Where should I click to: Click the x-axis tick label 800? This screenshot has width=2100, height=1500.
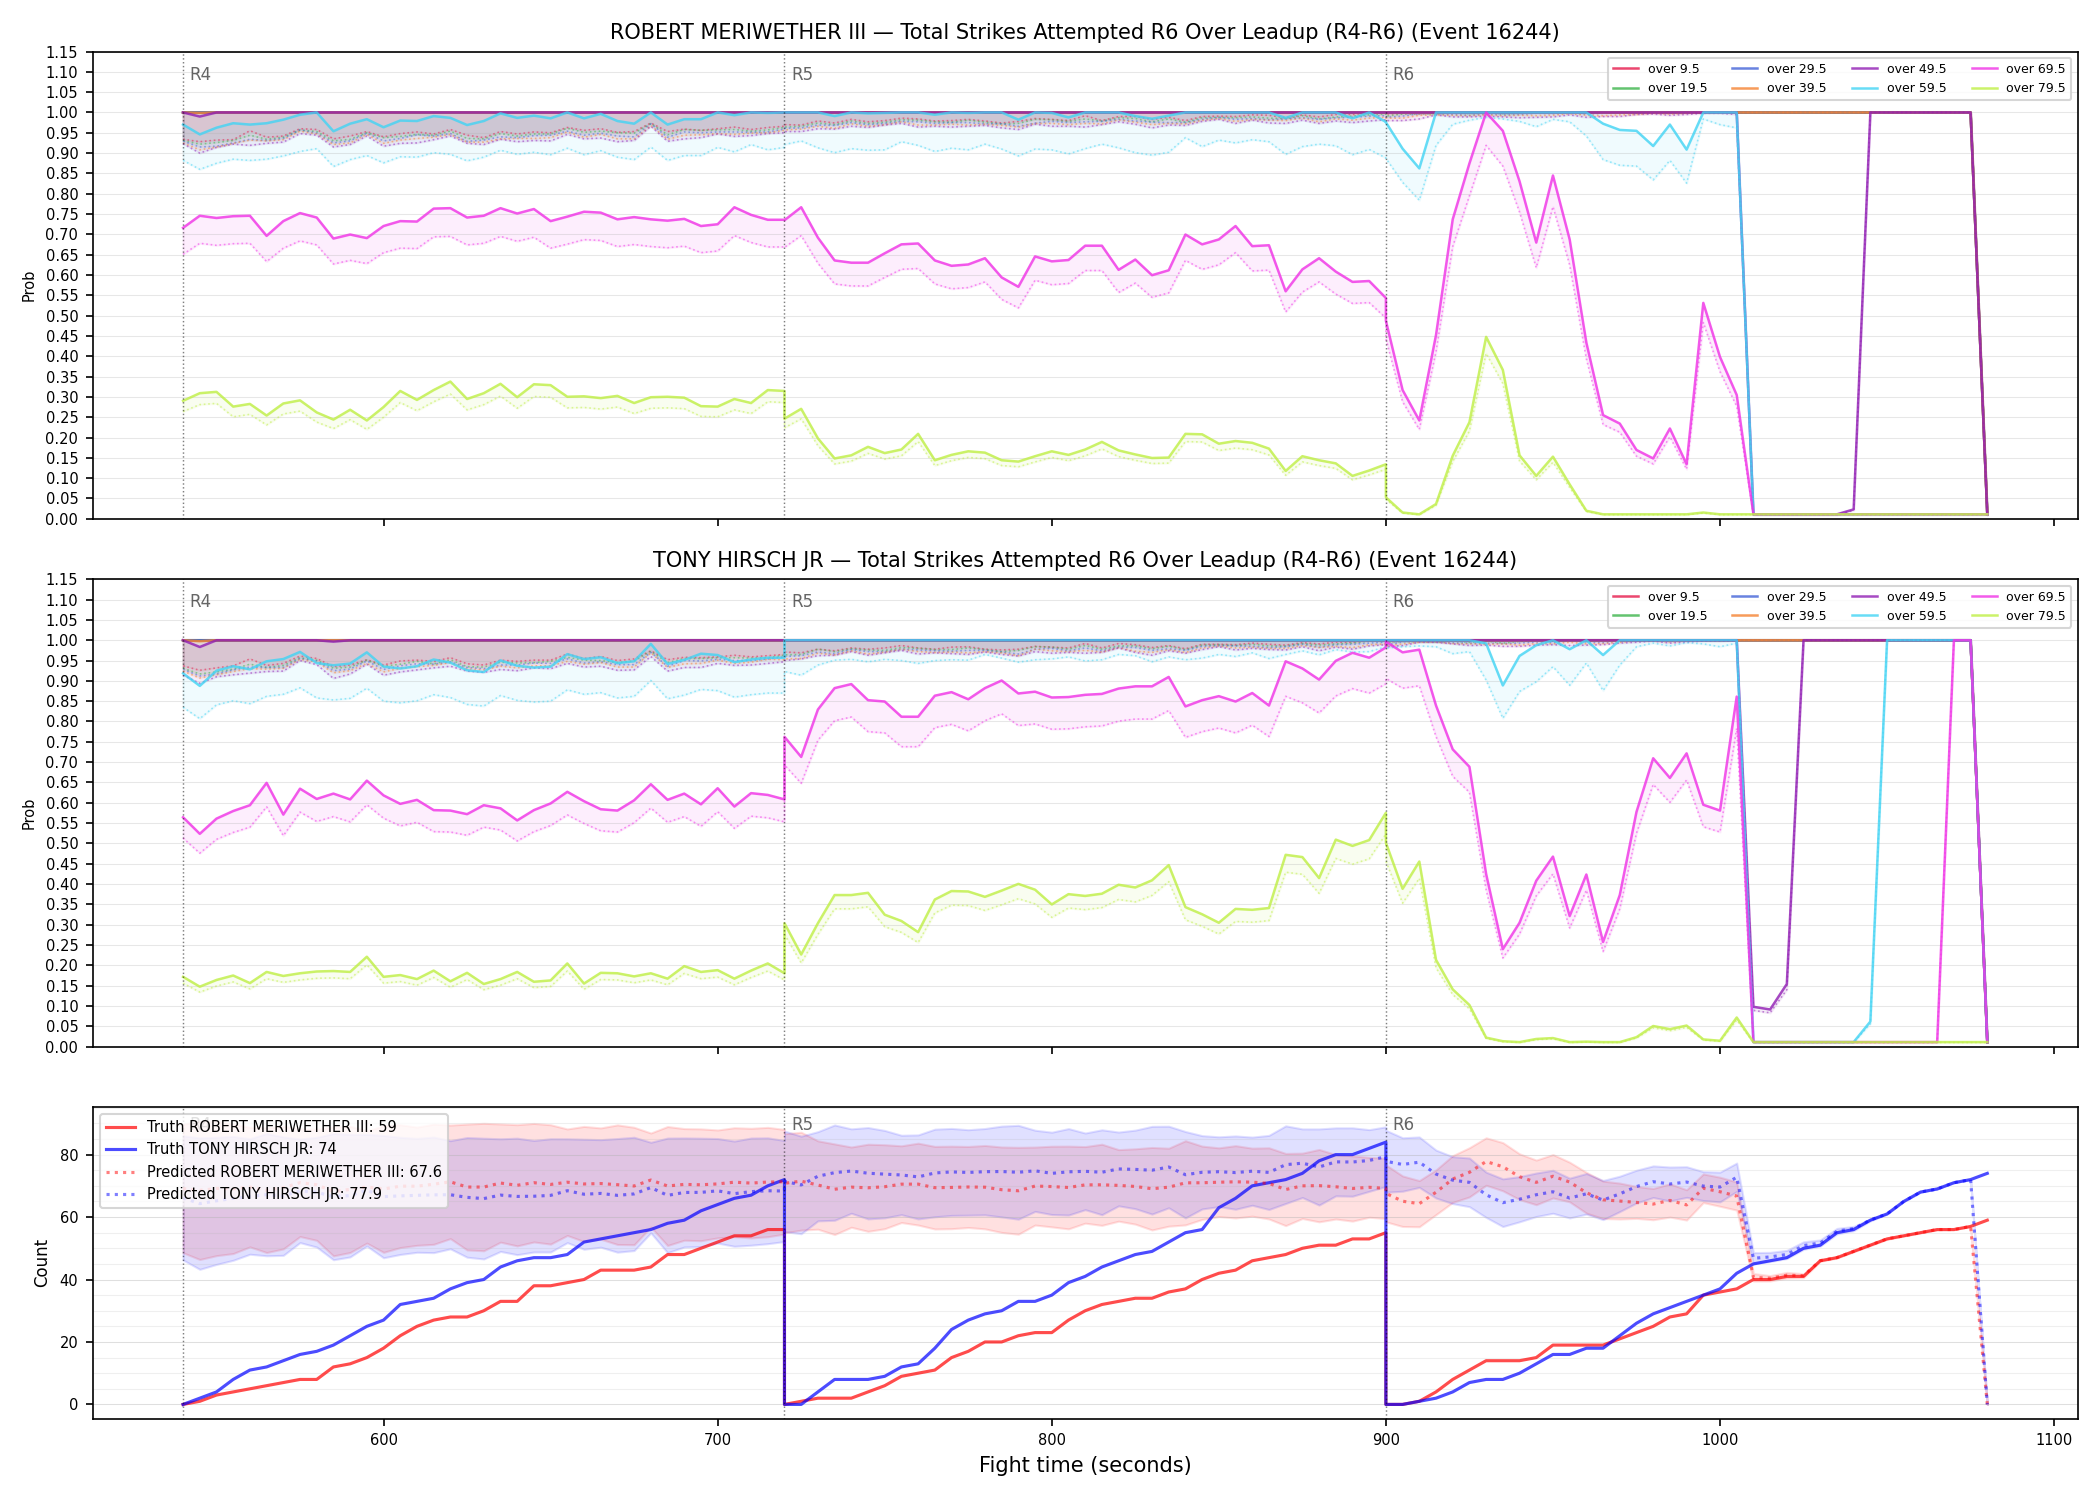pyautogui.click(x=1052, y=1439)
